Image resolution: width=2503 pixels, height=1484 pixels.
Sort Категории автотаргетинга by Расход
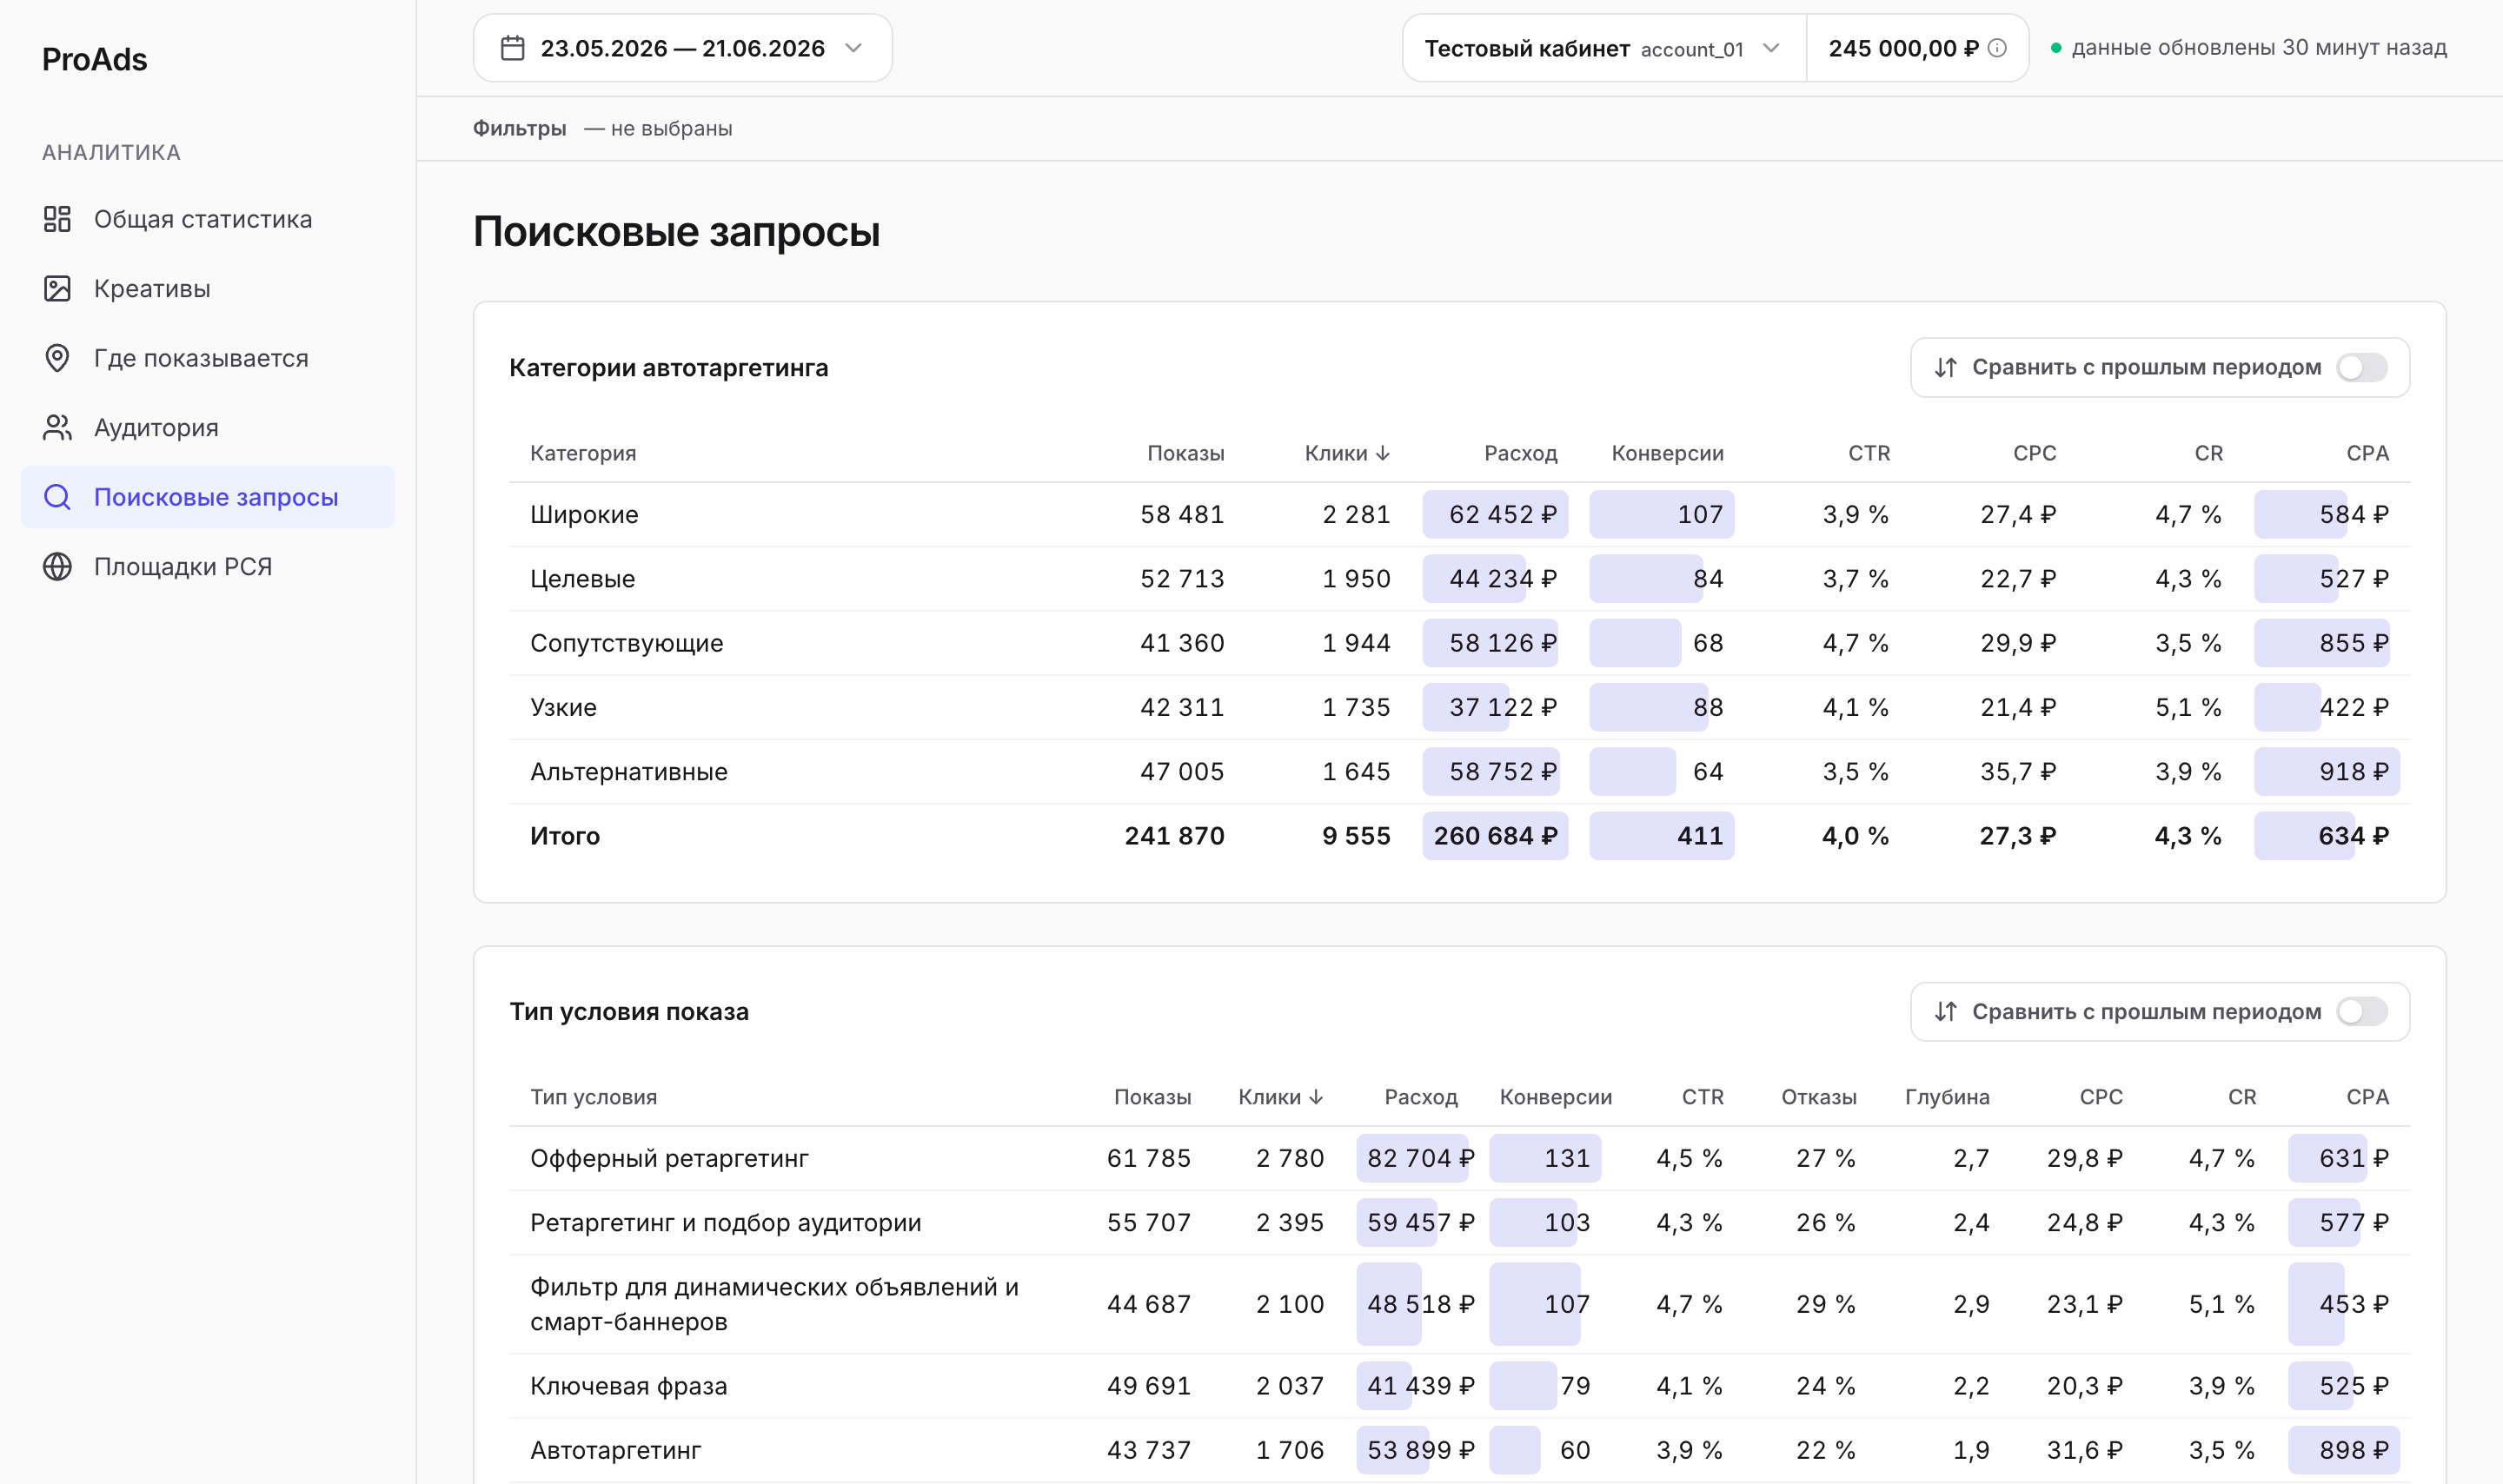coord(1521,453)
